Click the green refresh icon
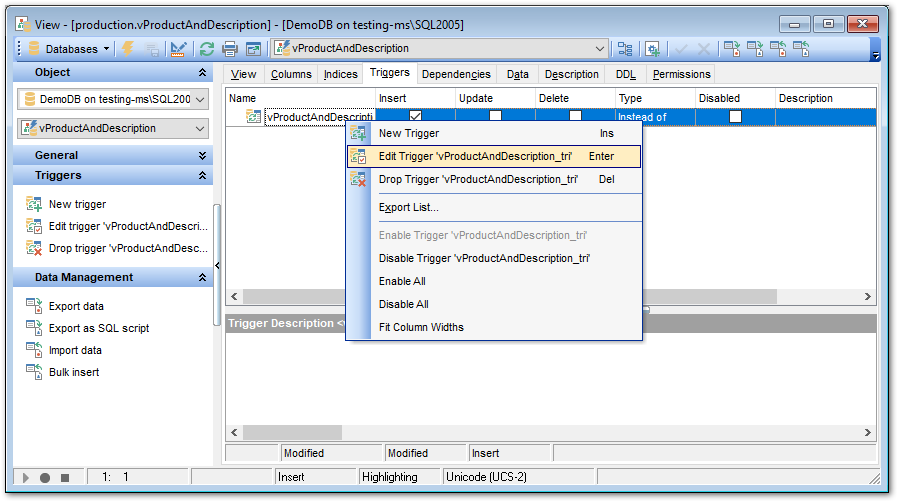 (x=207, y=49)
